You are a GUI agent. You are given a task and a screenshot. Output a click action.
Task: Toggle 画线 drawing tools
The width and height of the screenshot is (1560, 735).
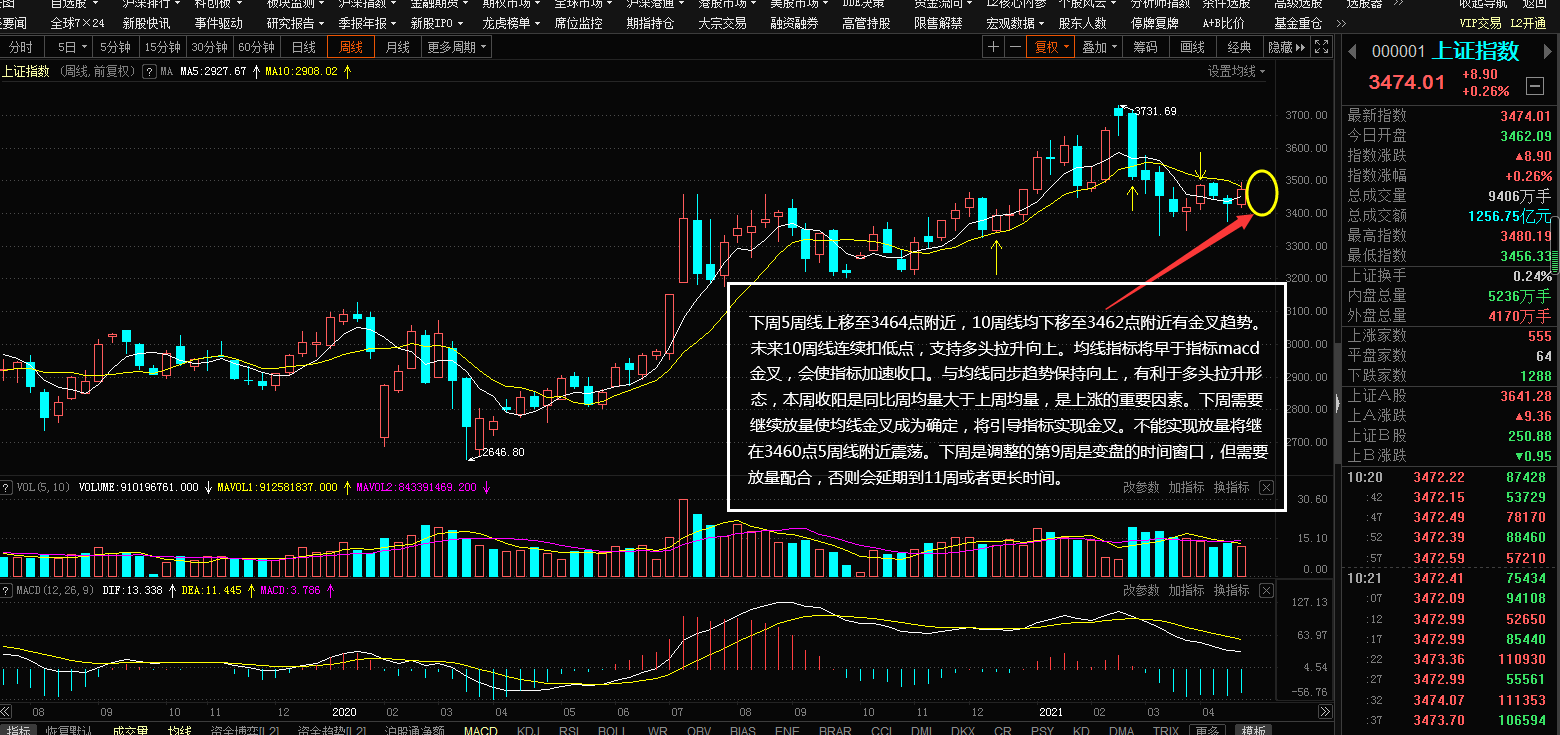point(1192,47)
